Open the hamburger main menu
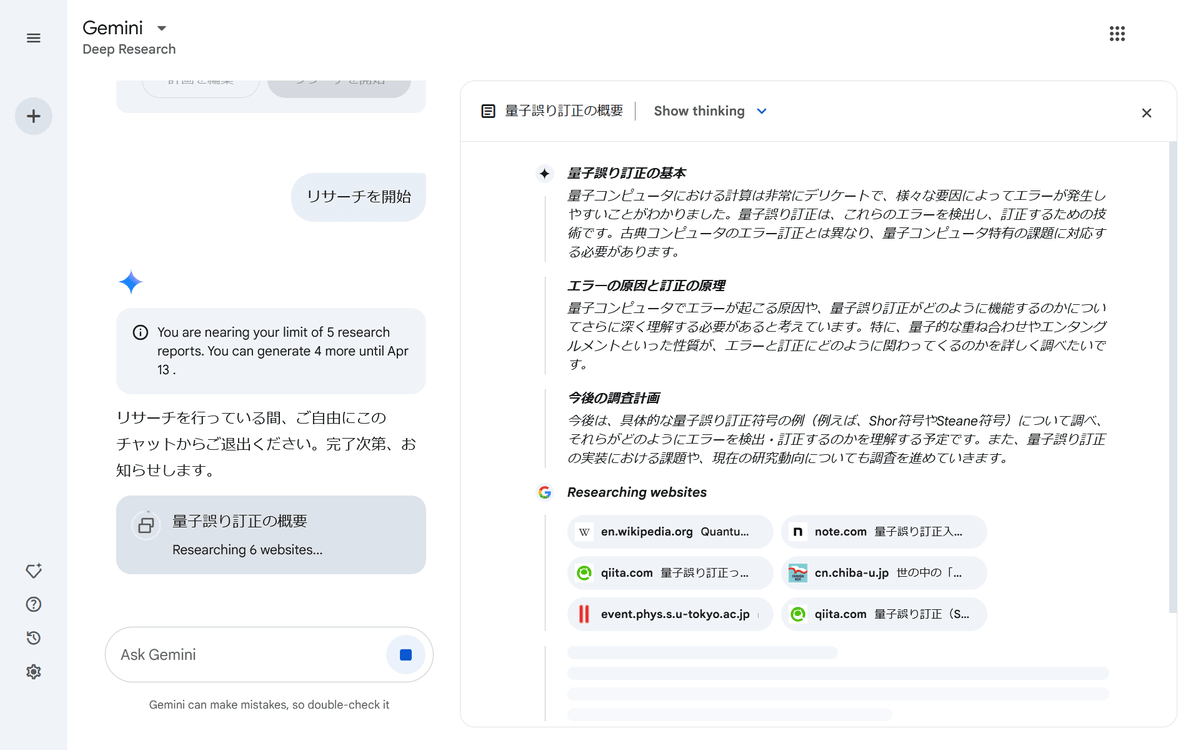This screenshot has width=1200, height=750. (33, 38)
